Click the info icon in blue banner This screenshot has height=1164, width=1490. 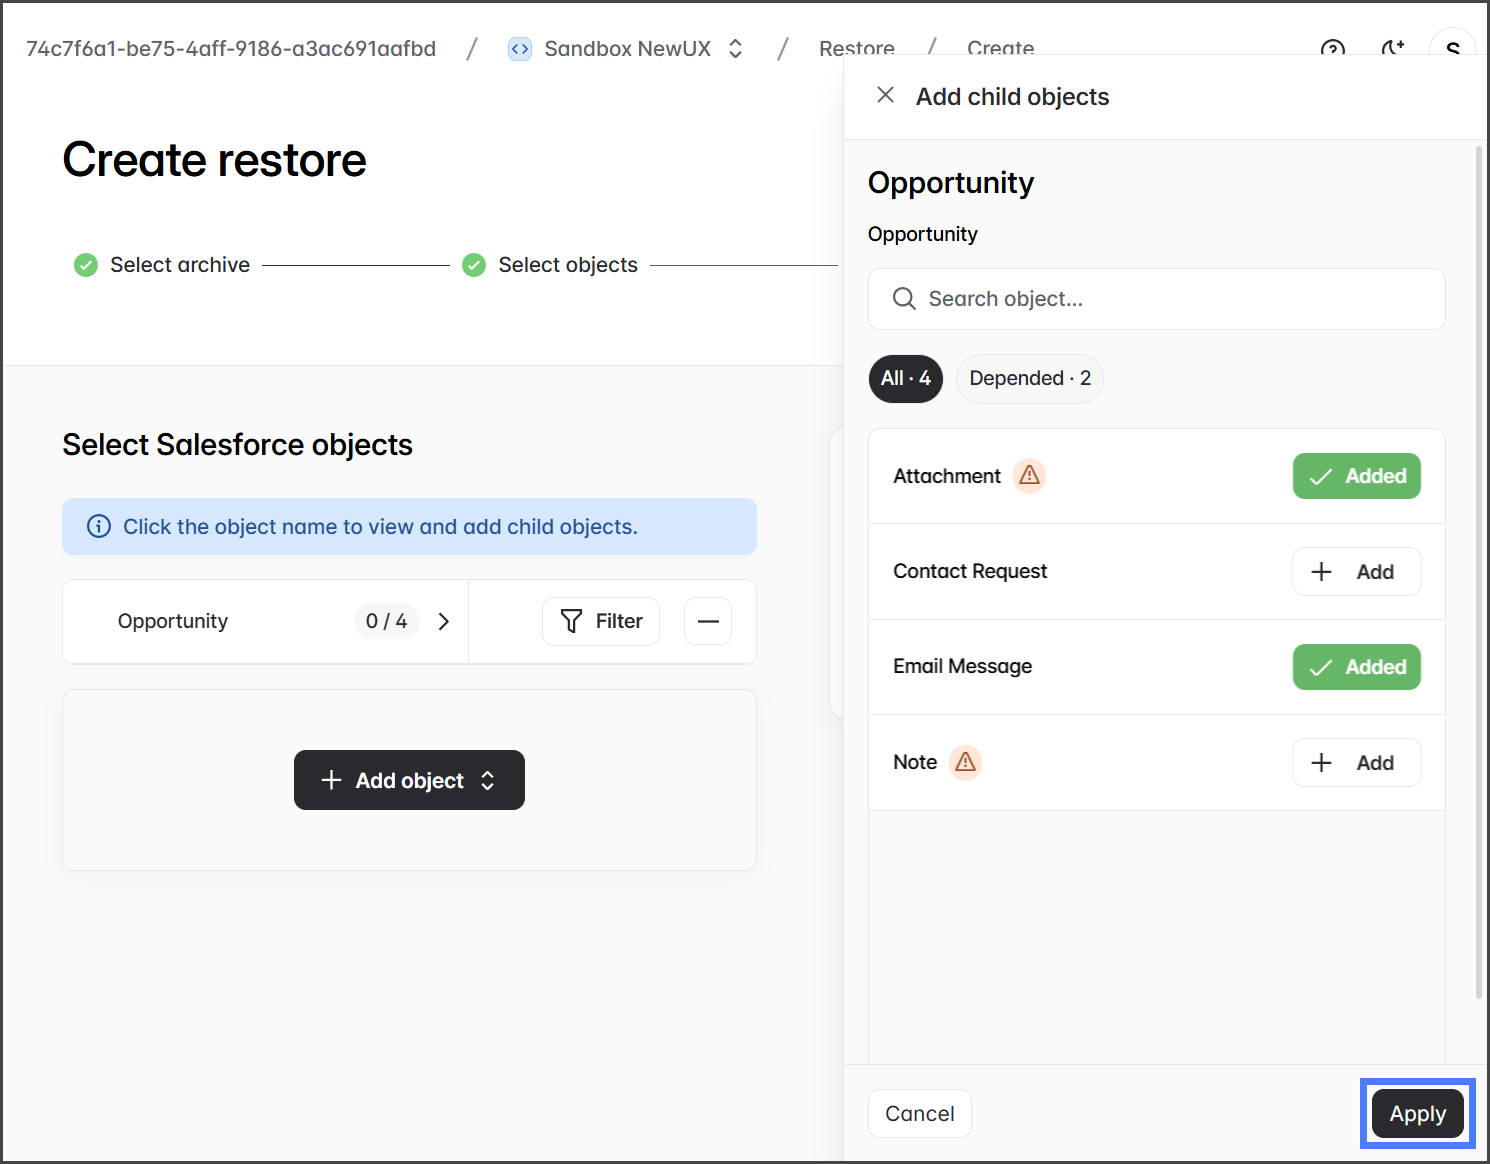click(99, 526)
